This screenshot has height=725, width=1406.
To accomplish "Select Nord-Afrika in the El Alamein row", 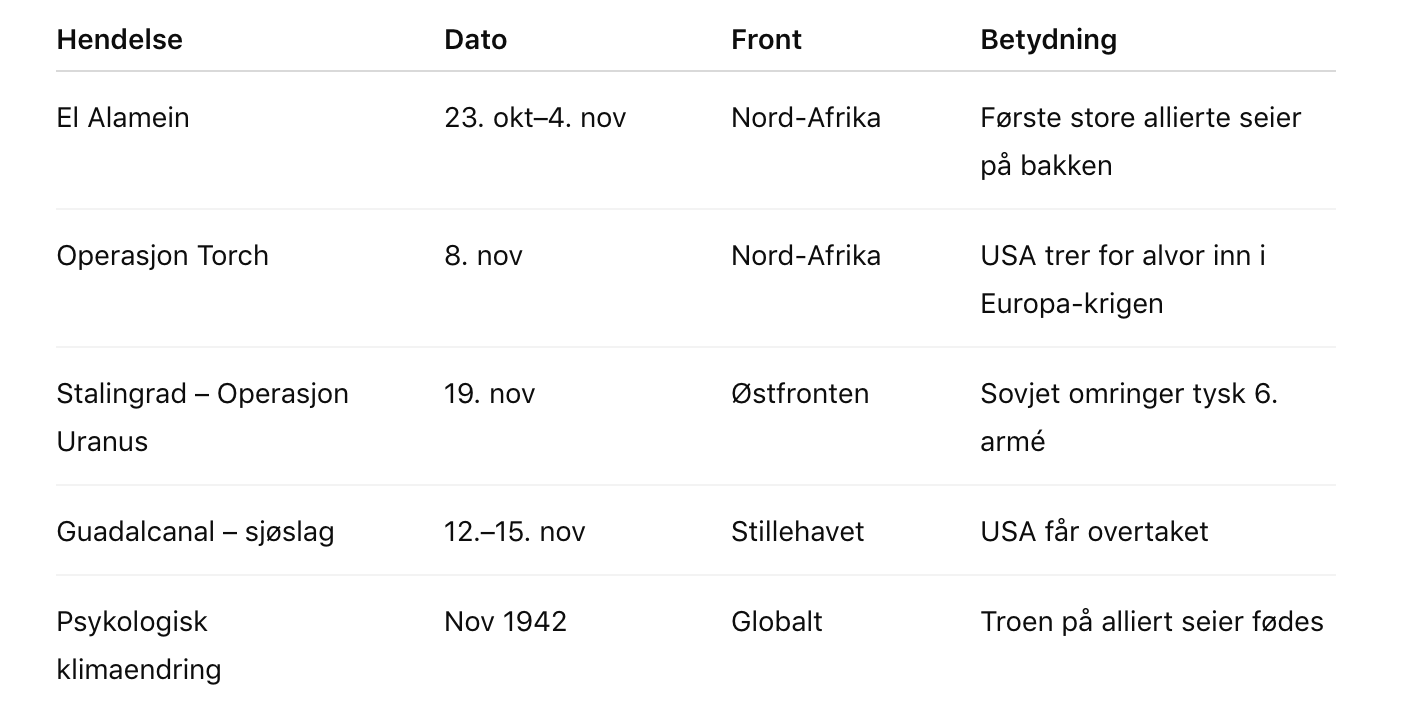I will click(806, 117).
